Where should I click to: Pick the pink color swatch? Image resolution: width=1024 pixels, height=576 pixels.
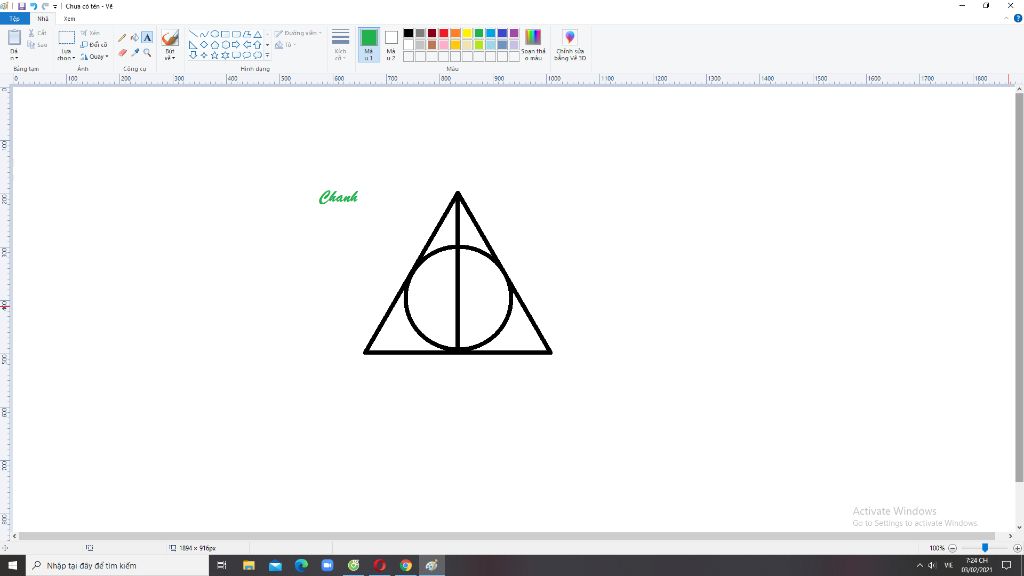coord(443,45)
